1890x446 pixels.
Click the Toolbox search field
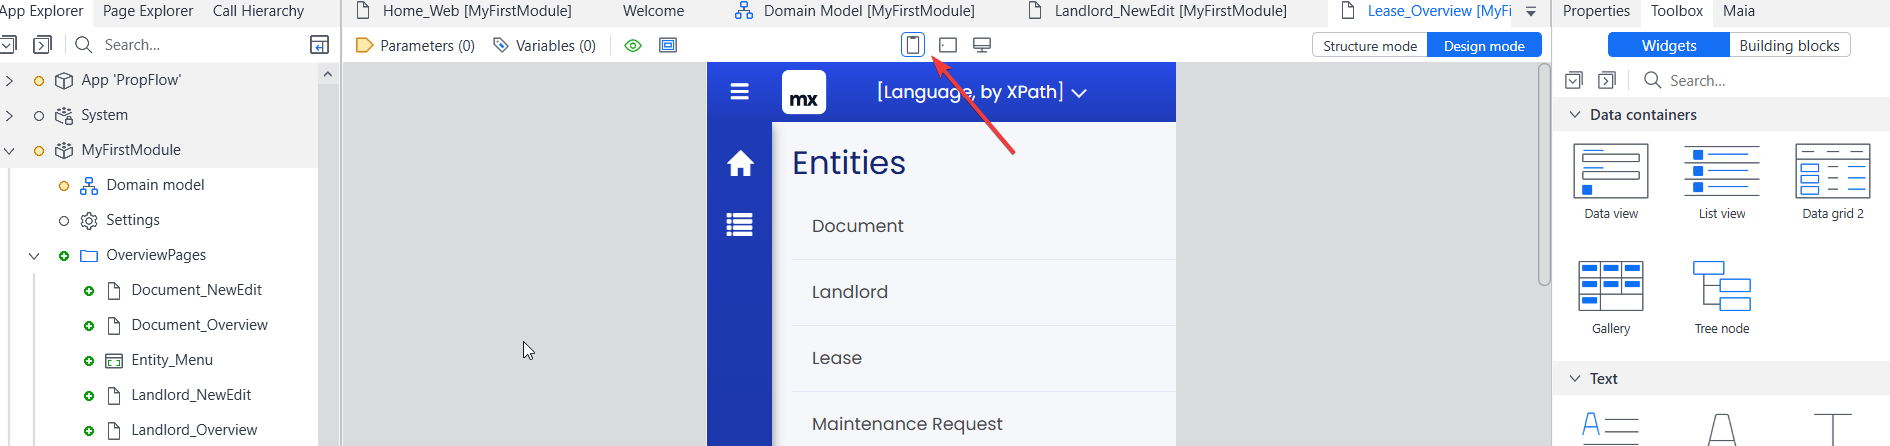(x=1760, y=80)
